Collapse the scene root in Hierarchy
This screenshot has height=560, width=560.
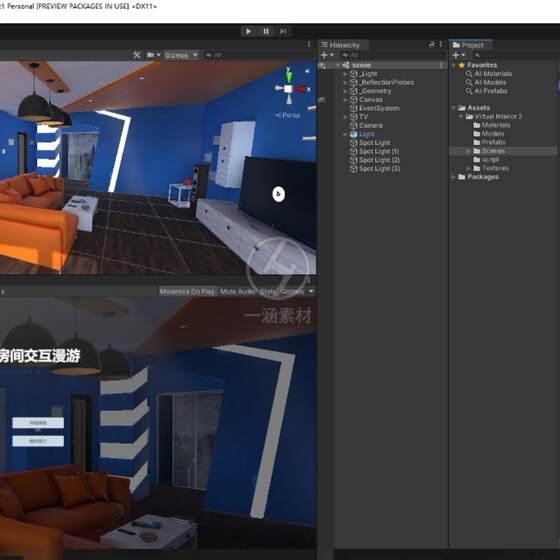(x=338, y=65)
